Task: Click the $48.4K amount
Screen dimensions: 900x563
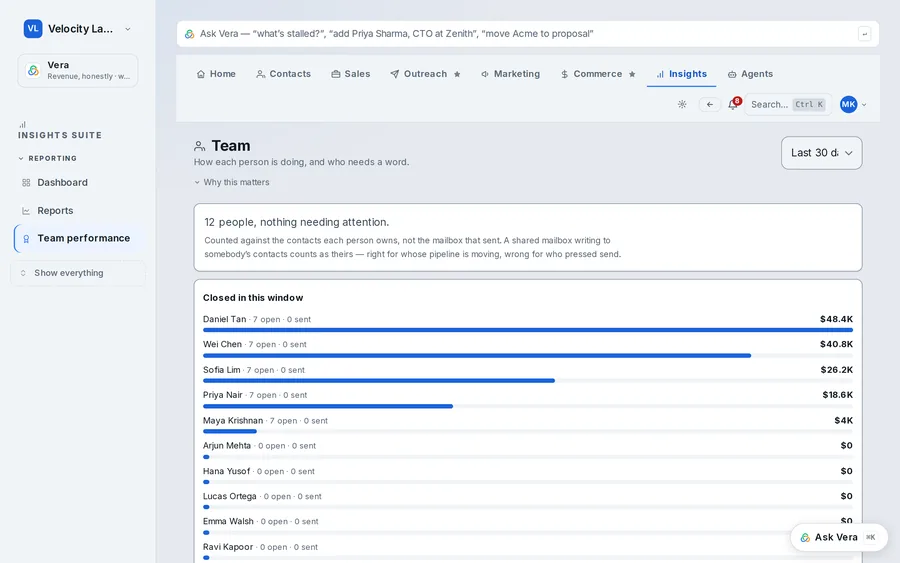Action: click(836, 319)
